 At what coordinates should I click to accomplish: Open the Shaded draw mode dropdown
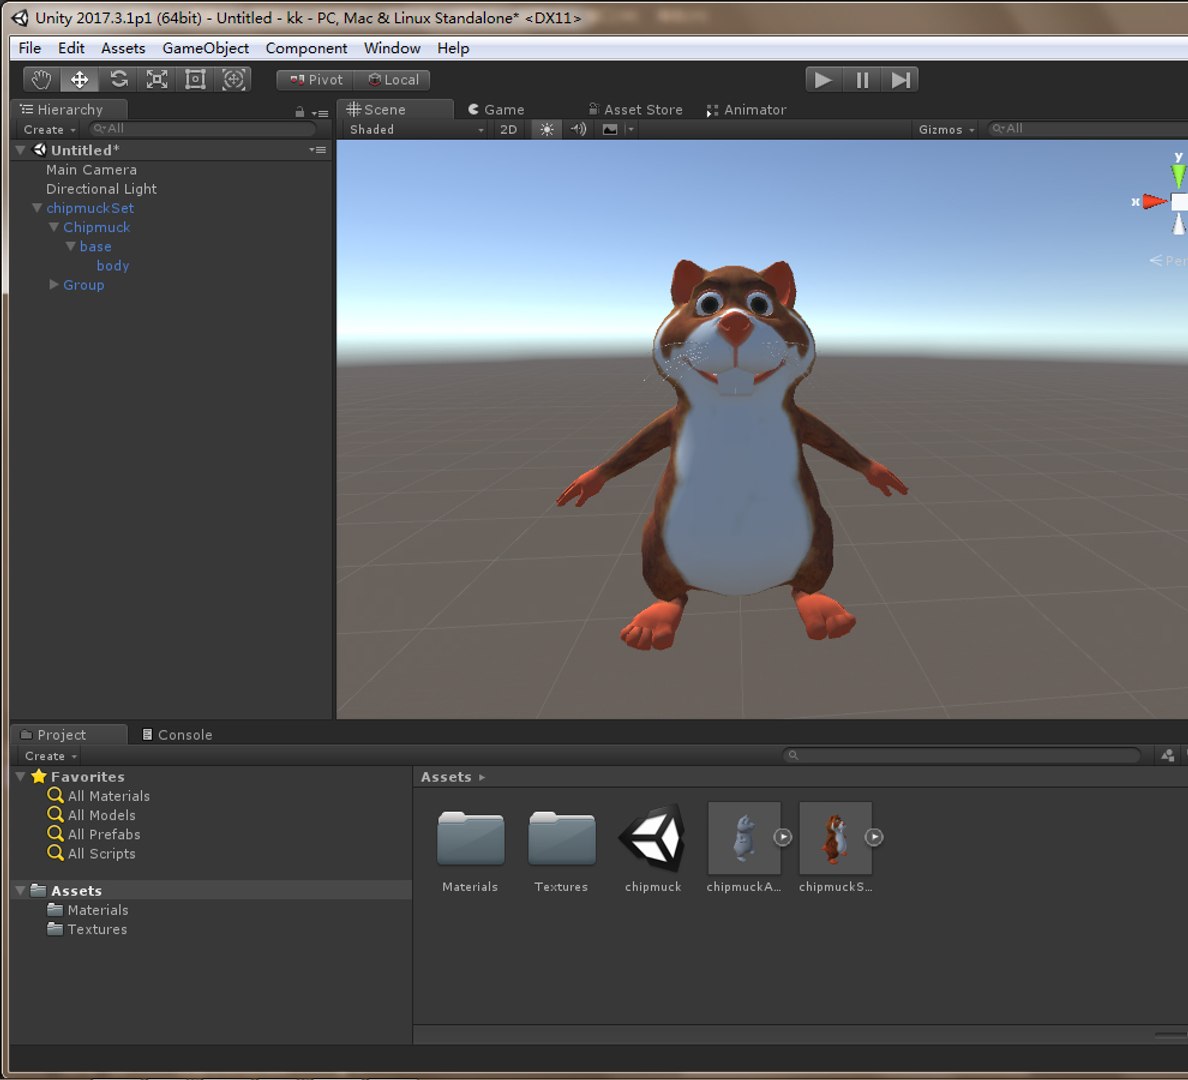[416, 130]
